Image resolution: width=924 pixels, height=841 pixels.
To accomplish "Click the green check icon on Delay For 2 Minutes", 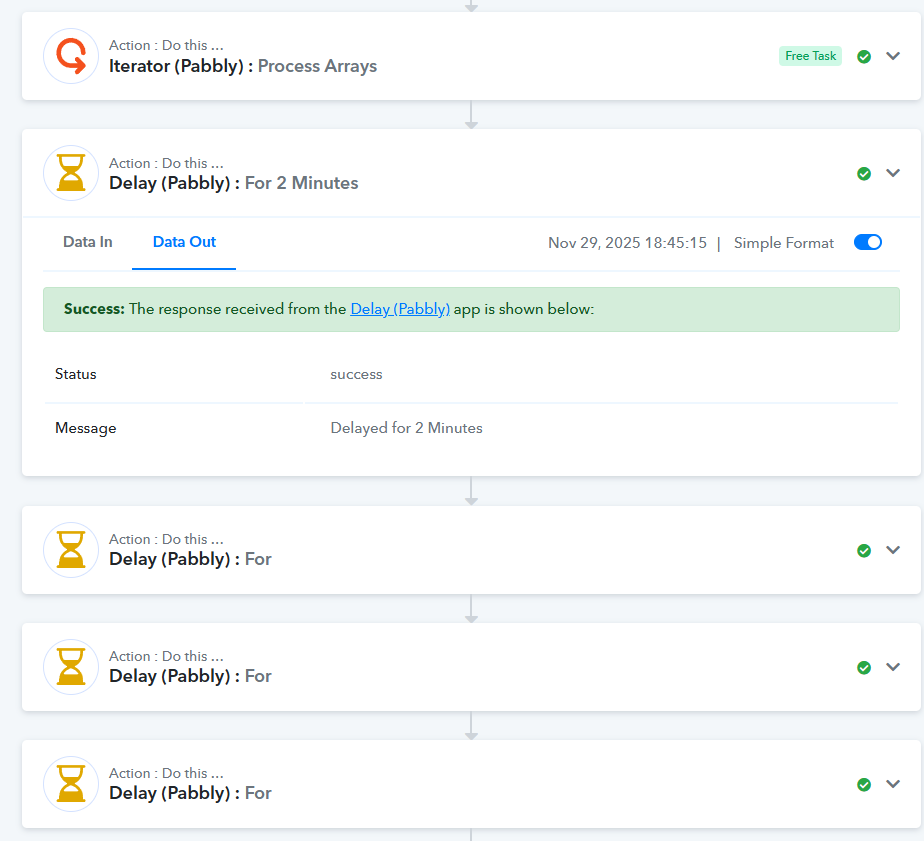I will 864,174.
